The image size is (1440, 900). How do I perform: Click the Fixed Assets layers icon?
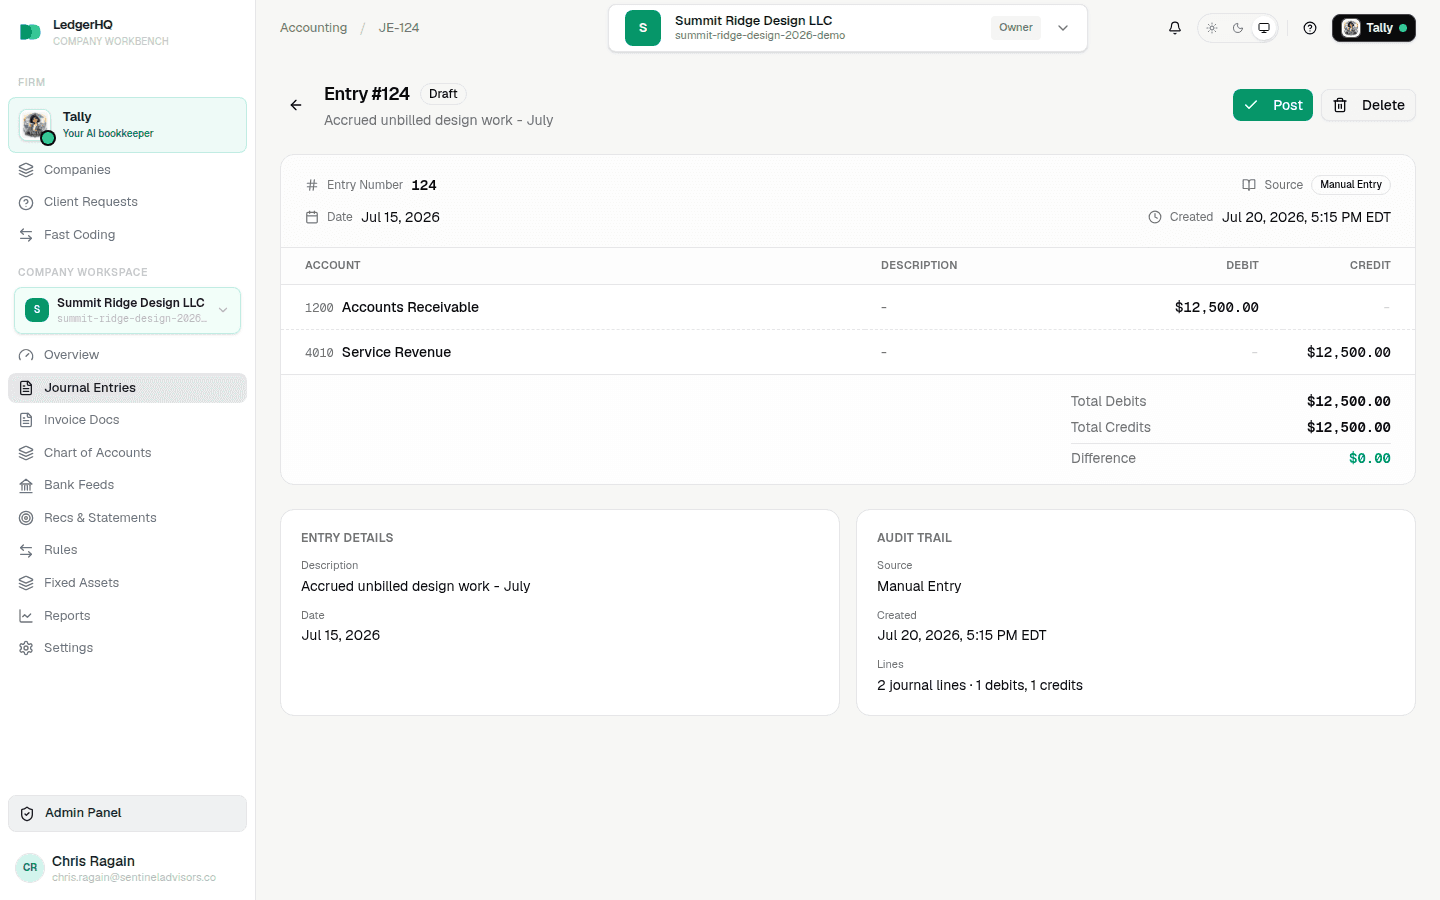[26, 583]
